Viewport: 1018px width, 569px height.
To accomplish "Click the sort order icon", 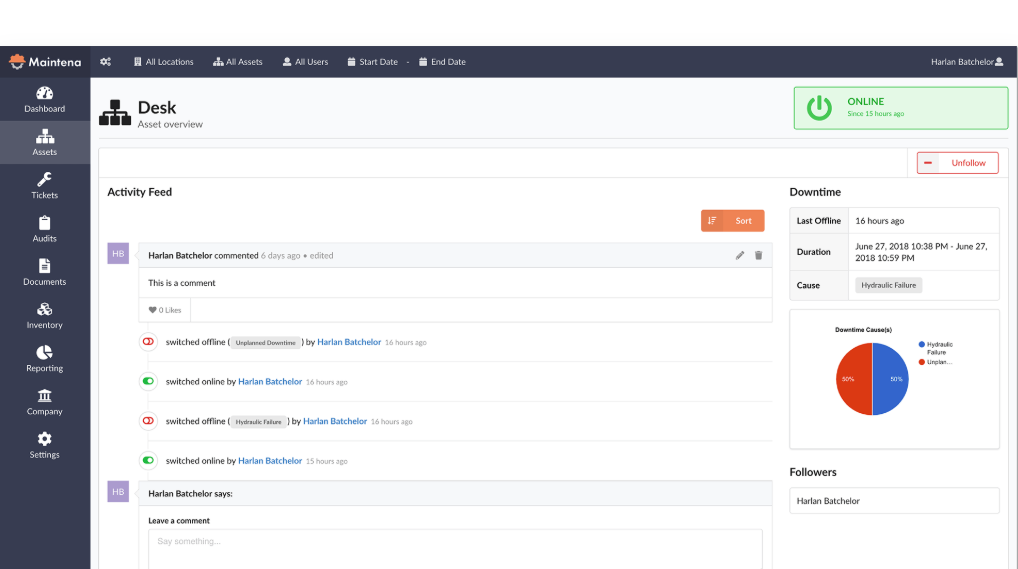I will click(x=712, y=221).
